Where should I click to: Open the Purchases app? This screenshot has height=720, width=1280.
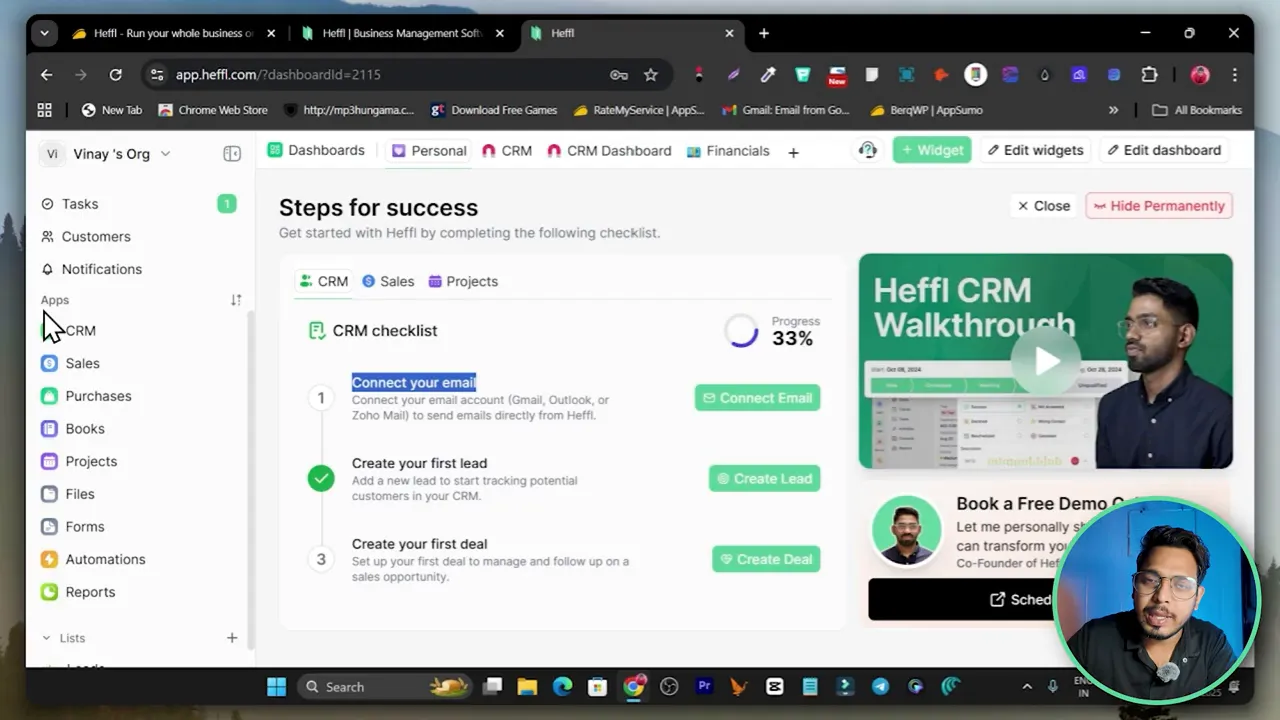pyautogui.click(x=97, y=396)
